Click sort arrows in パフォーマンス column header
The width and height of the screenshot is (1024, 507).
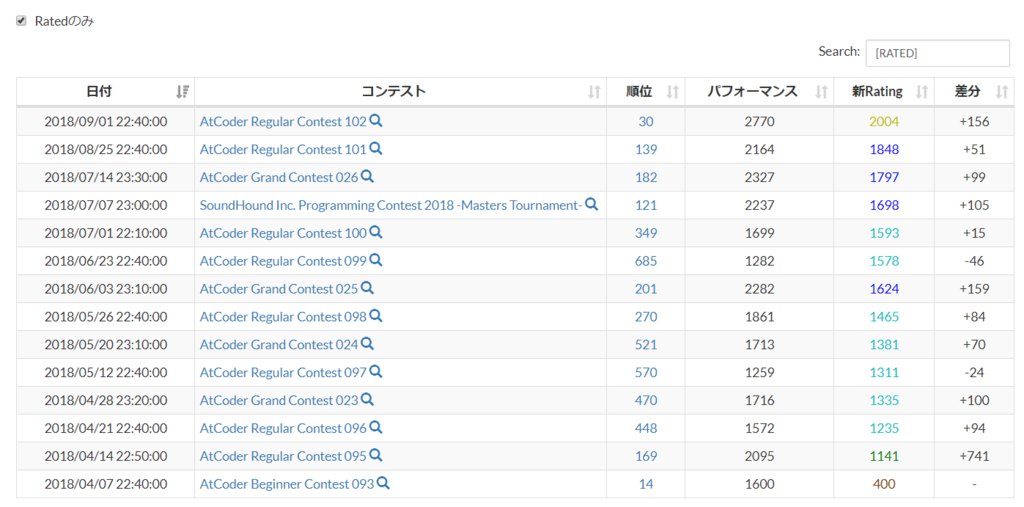(821, 92)
